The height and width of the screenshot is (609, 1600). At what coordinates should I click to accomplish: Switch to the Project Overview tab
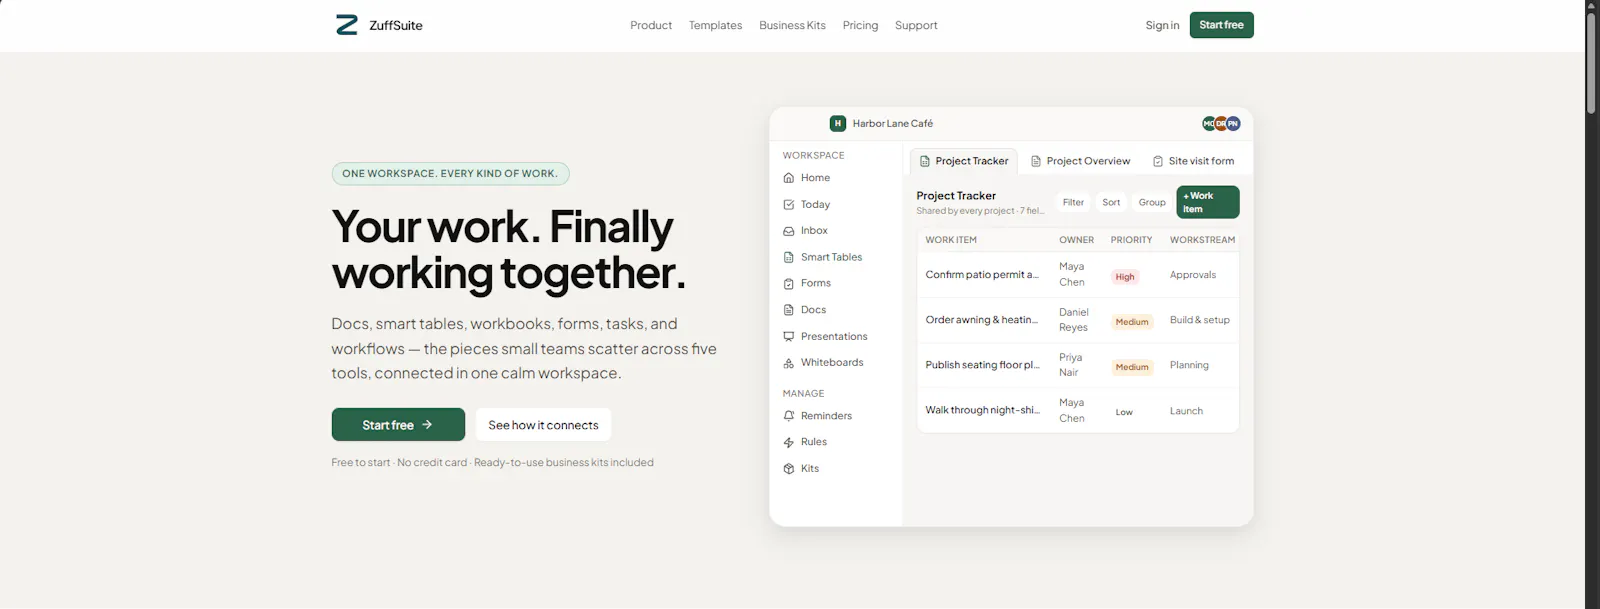1080,161
